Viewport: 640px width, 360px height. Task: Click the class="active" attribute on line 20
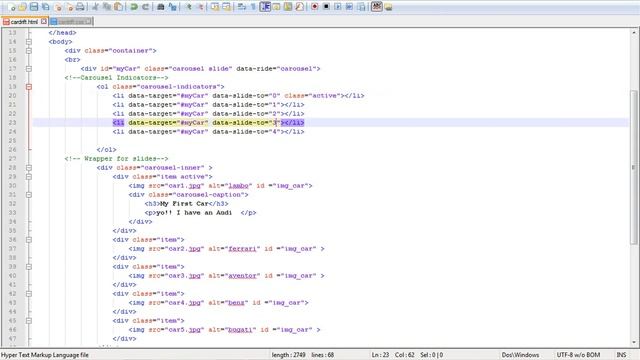[312, 96]
